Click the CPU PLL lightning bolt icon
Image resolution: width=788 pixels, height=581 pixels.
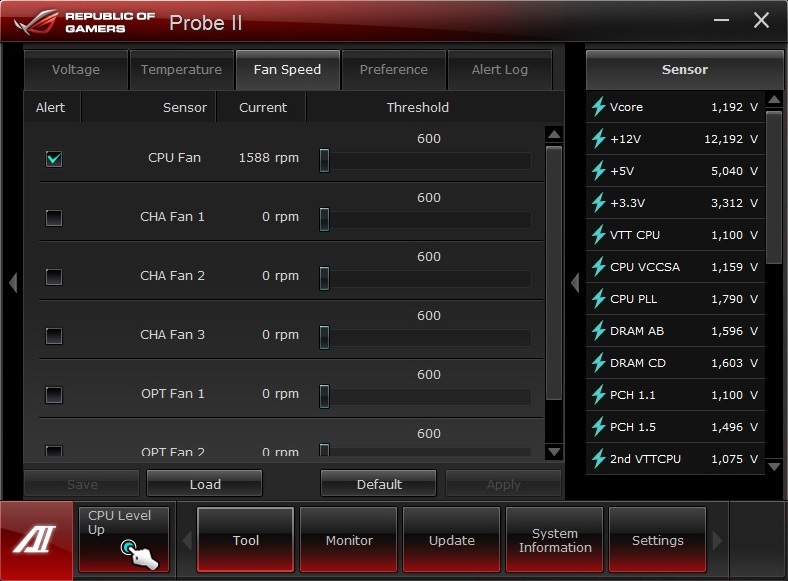click(x=599, y=299)
